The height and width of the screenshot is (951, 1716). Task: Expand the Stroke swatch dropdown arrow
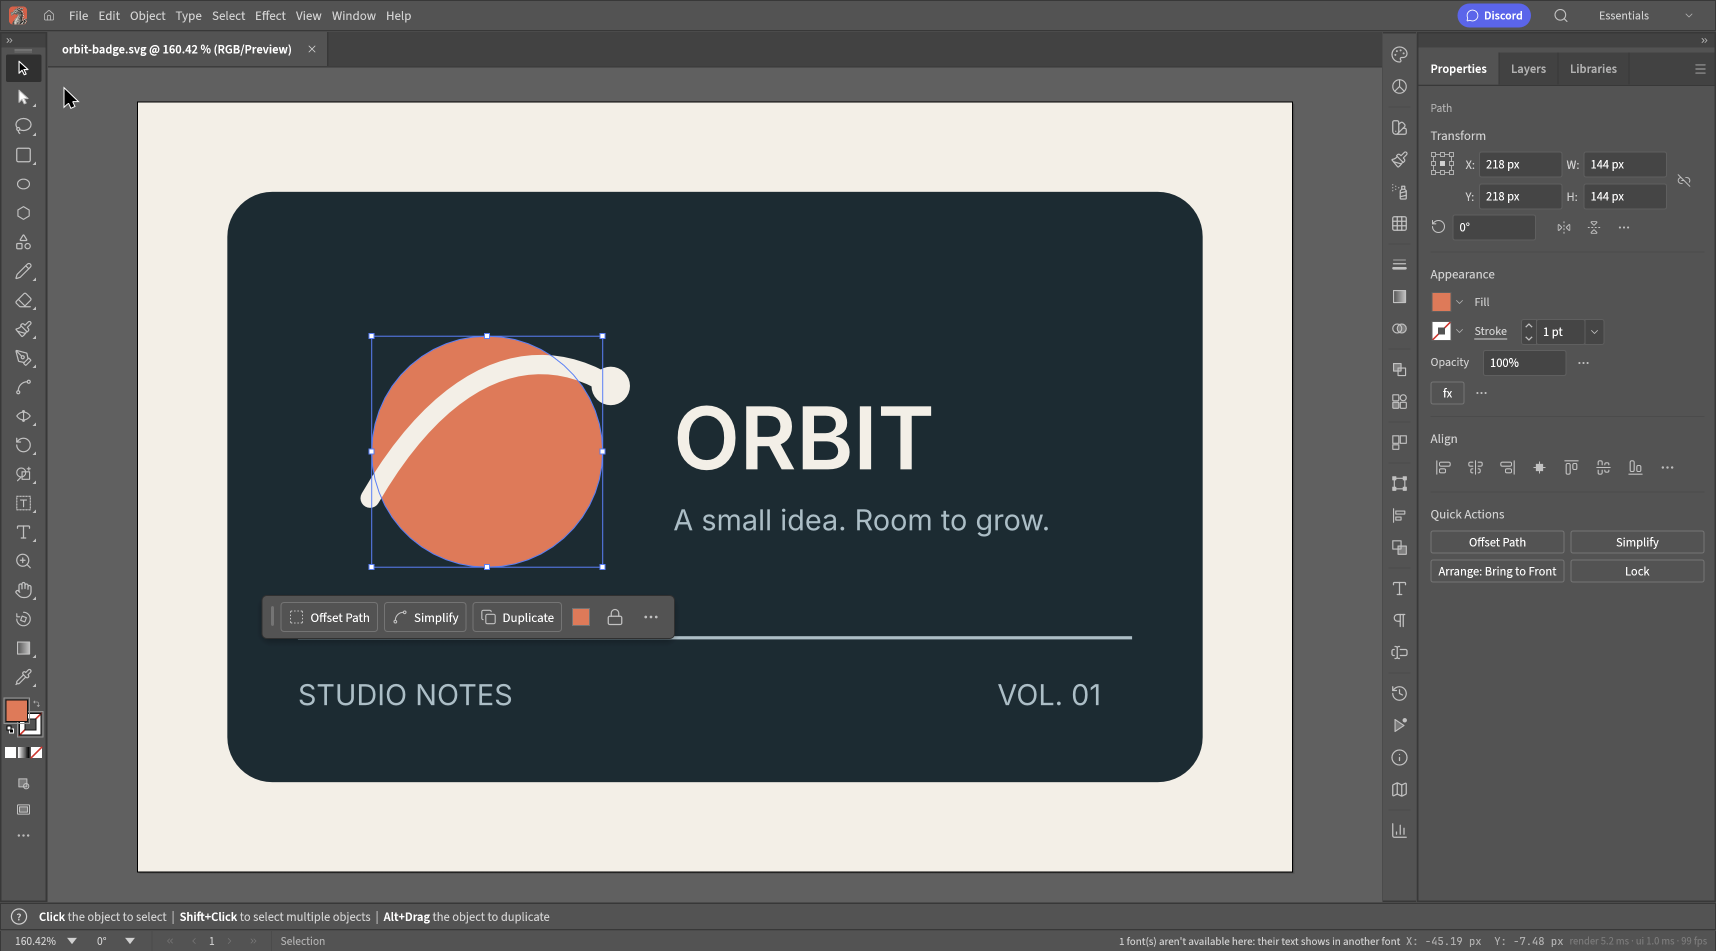[x=1459, y=332]
